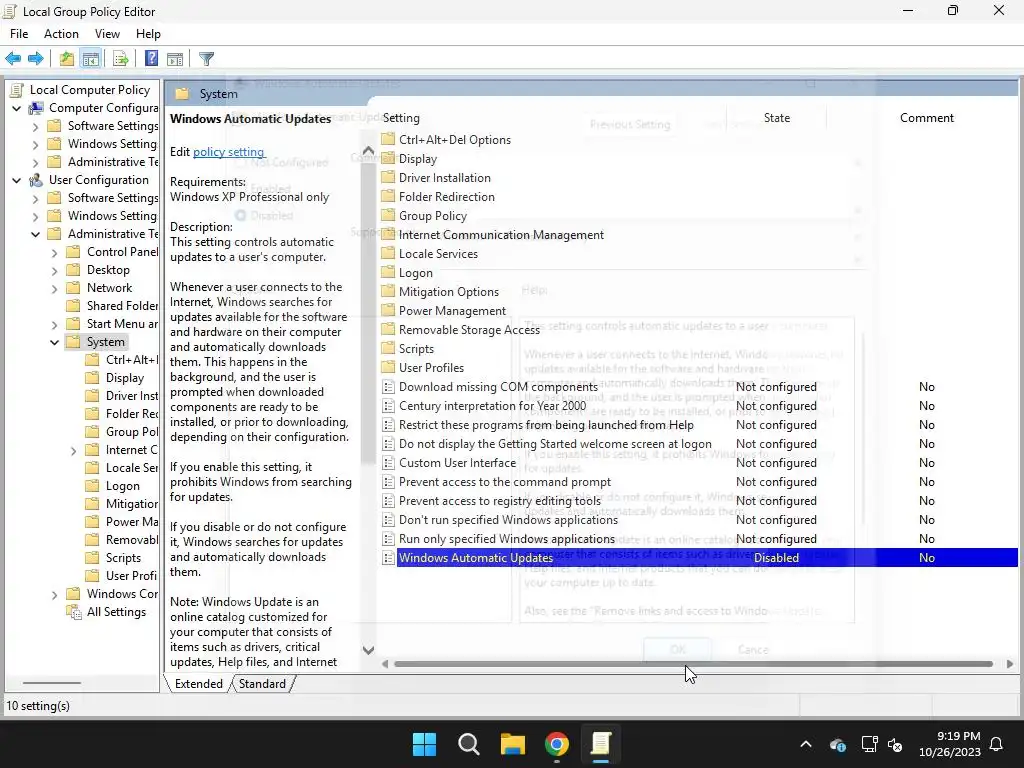Open the notification bell in the tray
The width and height of the screenshot is (1024, 768).
[997, 744]
